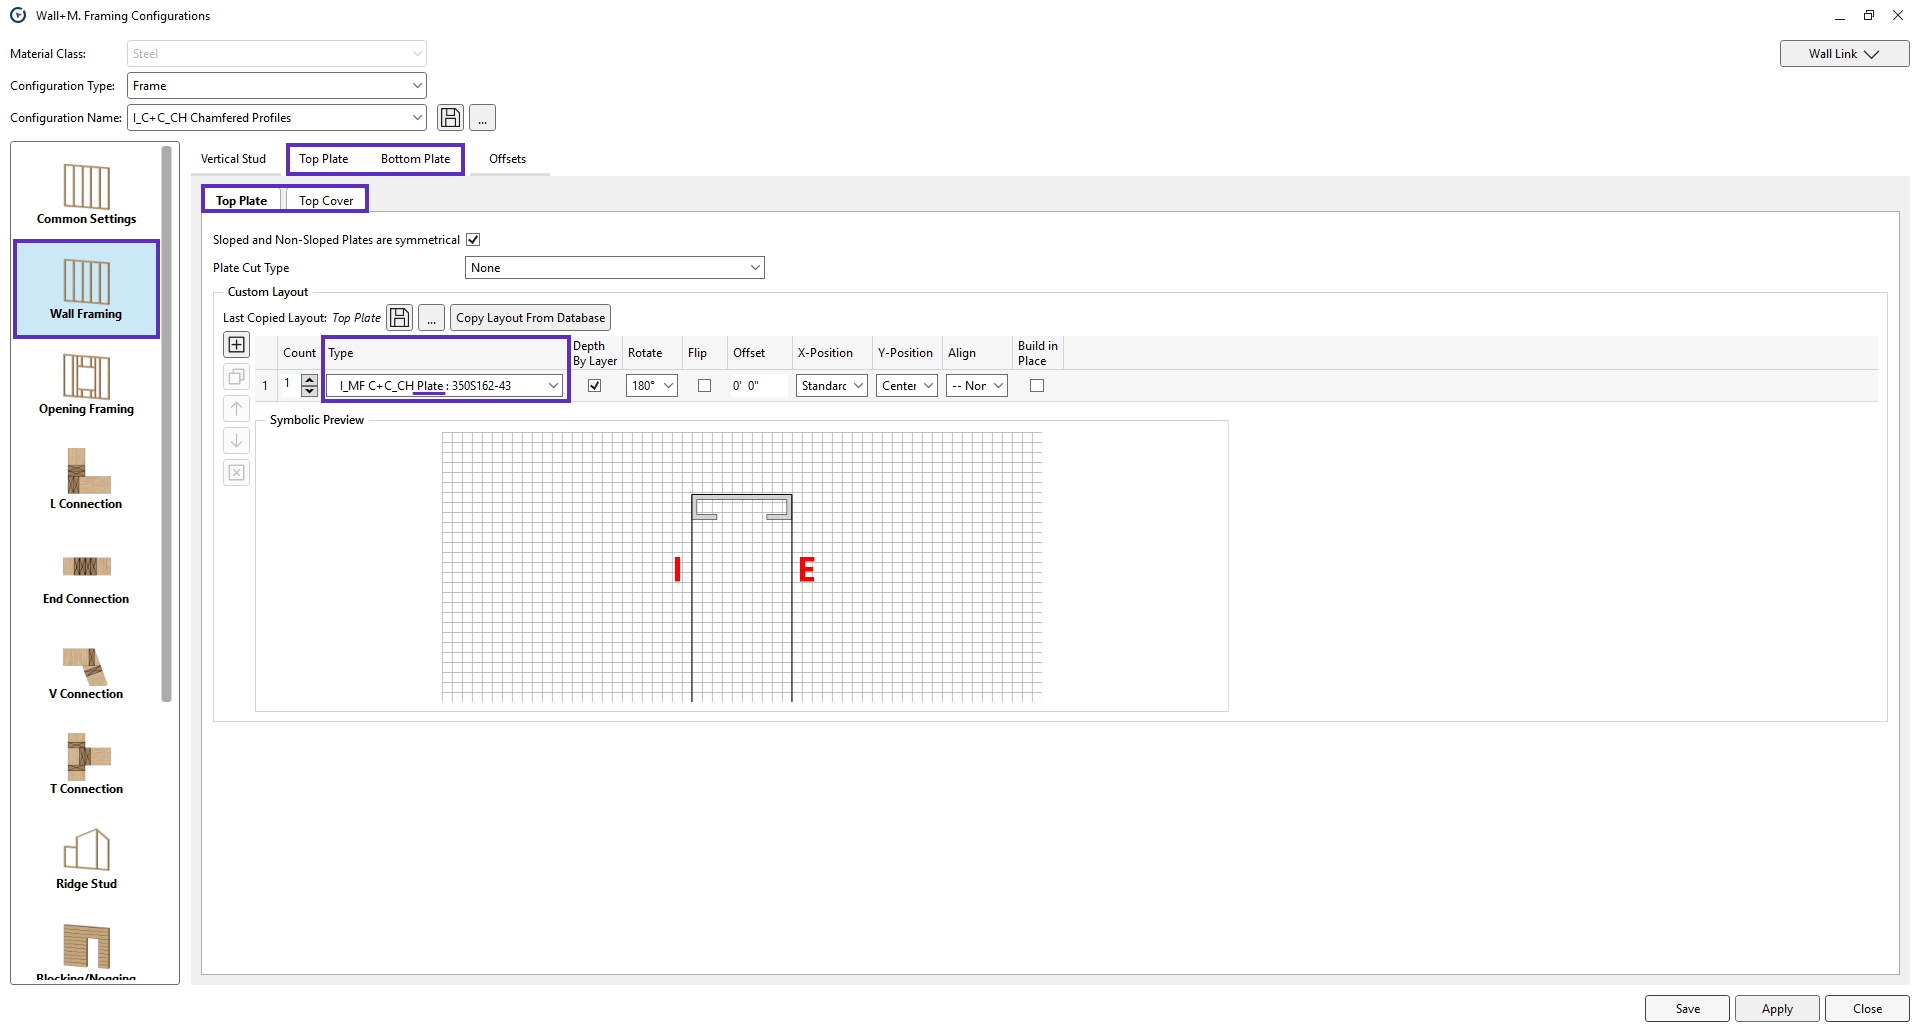Select the V Connection icon
1920x1032 pixels.
86,669
